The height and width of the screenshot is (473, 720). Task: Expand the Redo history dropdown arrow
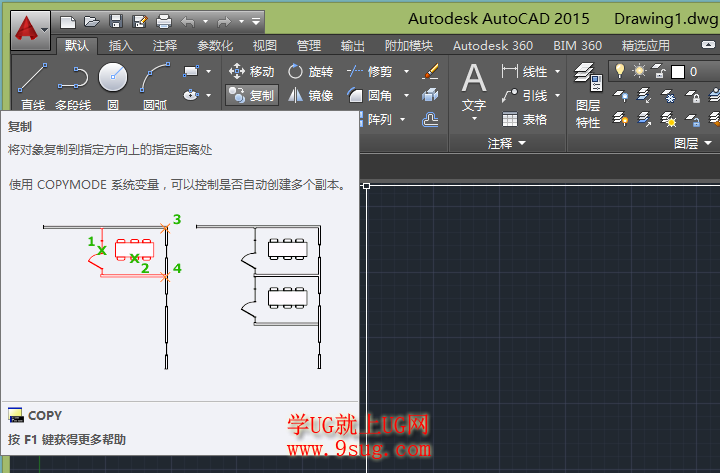tap(242, 22)
